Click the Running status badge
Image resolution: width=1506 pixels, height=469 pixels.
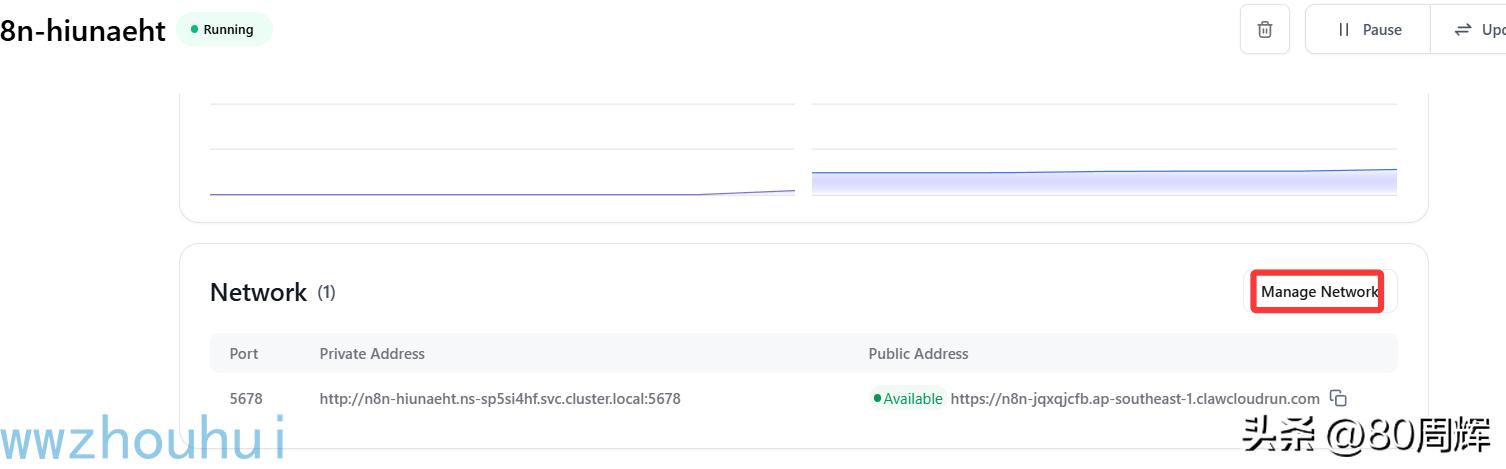(225, 30)
